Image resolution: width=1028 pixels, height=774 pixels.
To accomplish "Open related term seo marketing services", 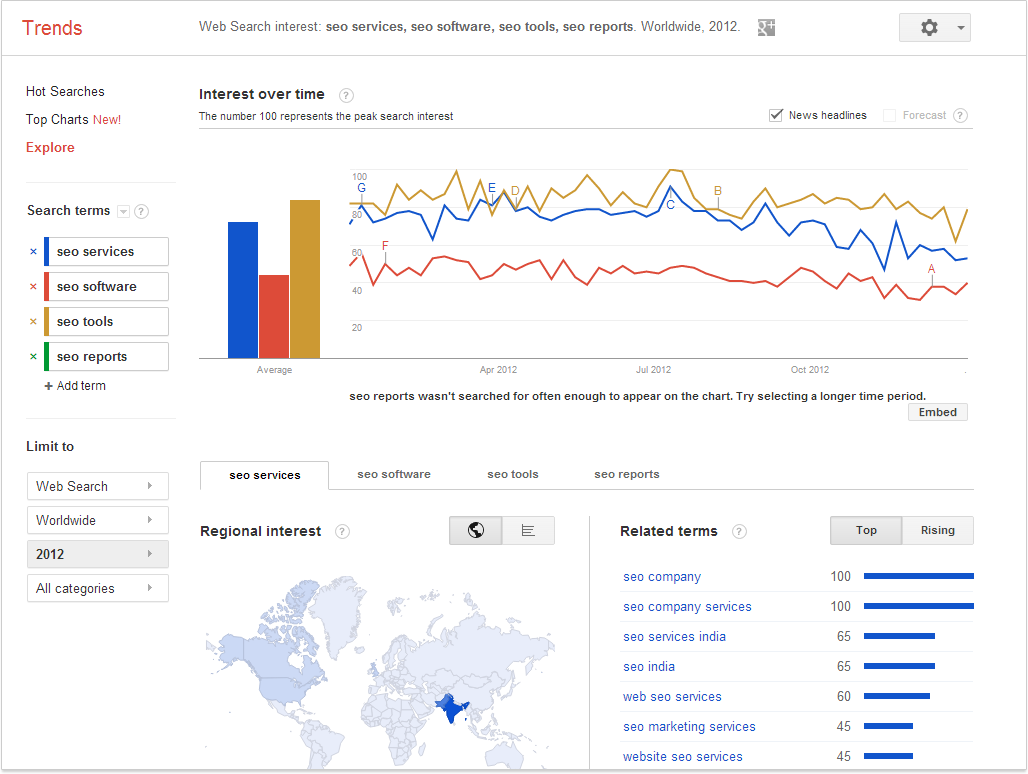I will click(x=689, y=727).
